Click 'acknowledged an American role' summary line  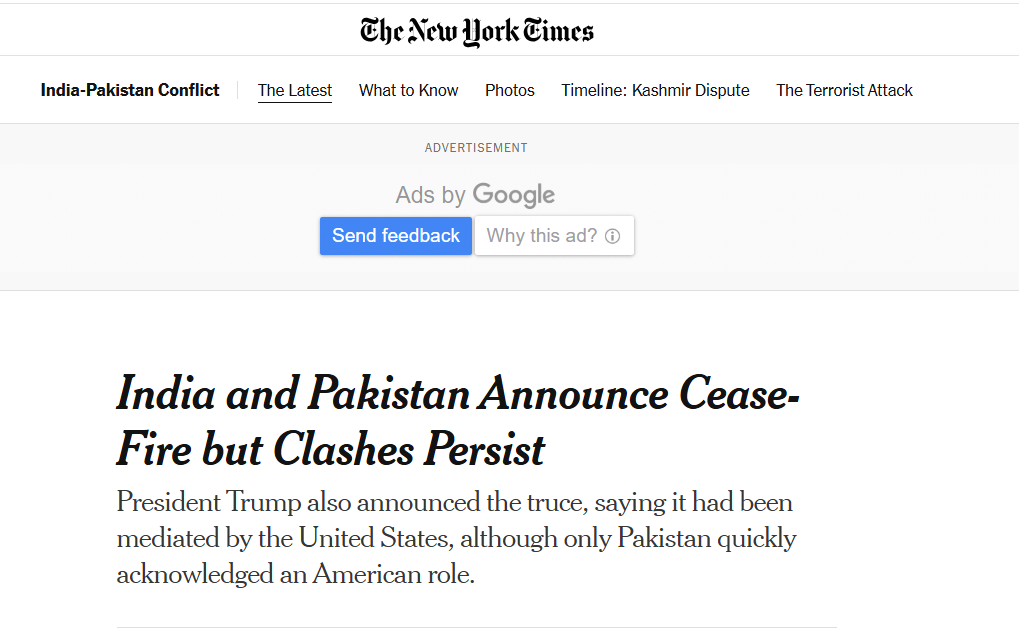pyautogui.click(x=295, y=575)
